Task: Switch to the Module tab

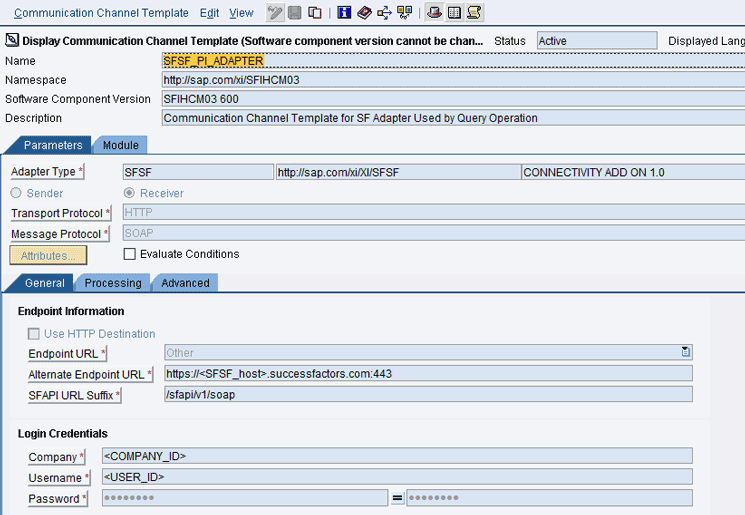Action: click(120, 145)
